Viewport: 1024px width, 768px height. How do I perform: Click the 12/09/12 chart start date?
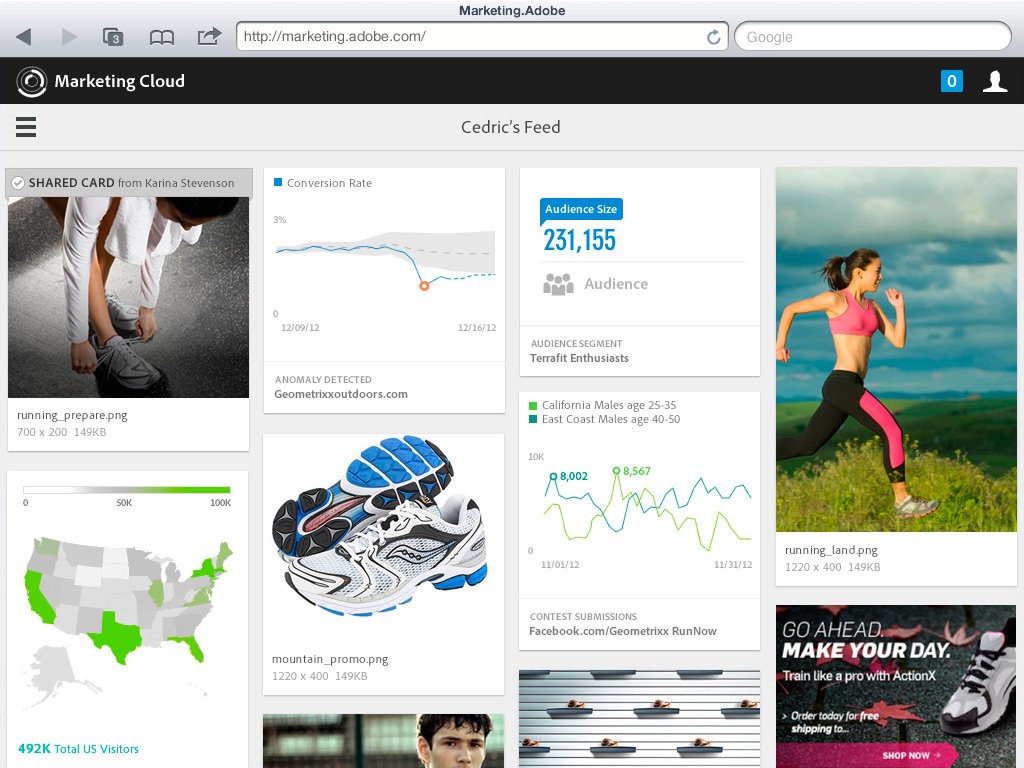pyautogui.click(x=300, y=328)
